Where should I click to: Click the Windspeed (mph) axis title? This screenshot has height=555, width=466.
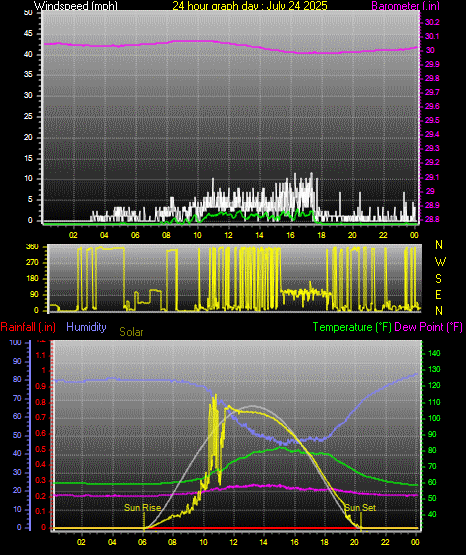click(76, 6)
